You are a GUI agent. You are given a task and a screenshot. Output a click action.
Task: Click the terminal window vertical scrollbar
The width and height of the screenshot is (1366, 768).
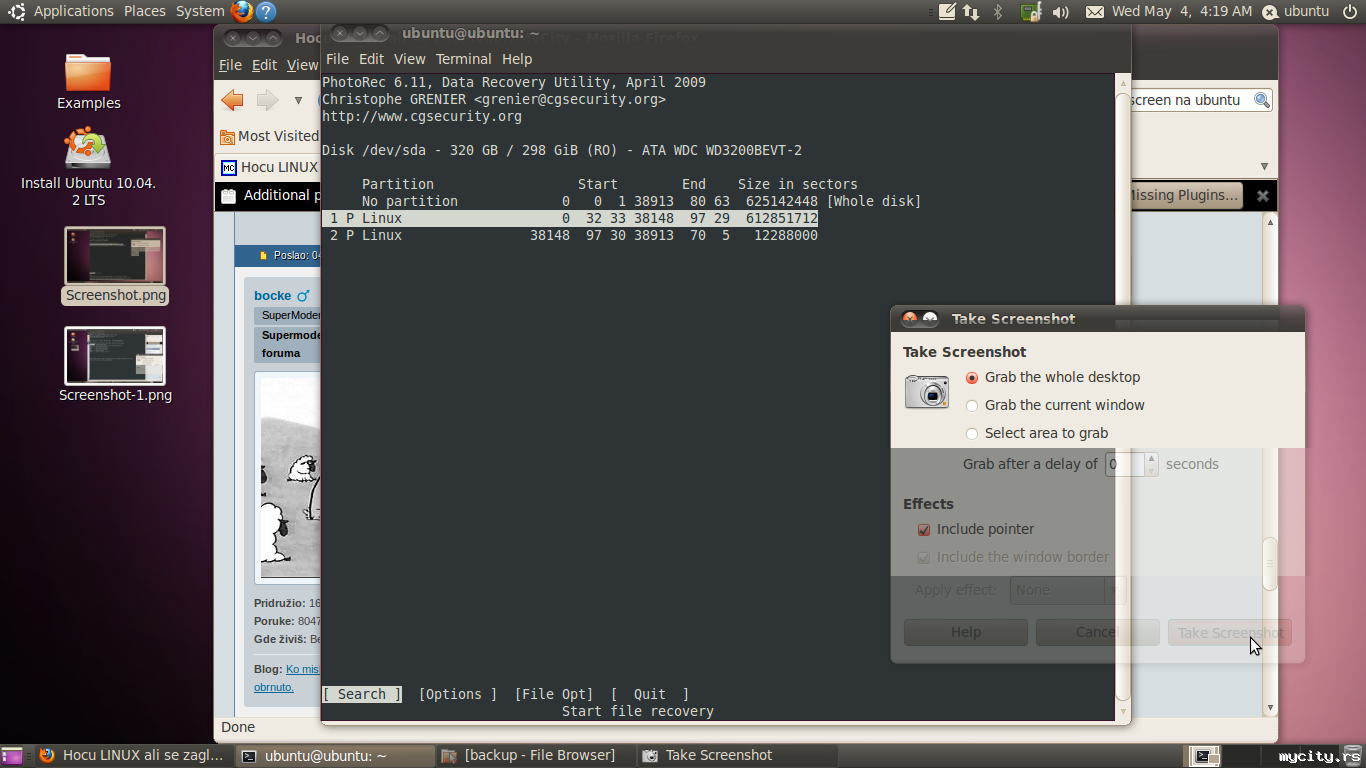(x=1122, y=395)
